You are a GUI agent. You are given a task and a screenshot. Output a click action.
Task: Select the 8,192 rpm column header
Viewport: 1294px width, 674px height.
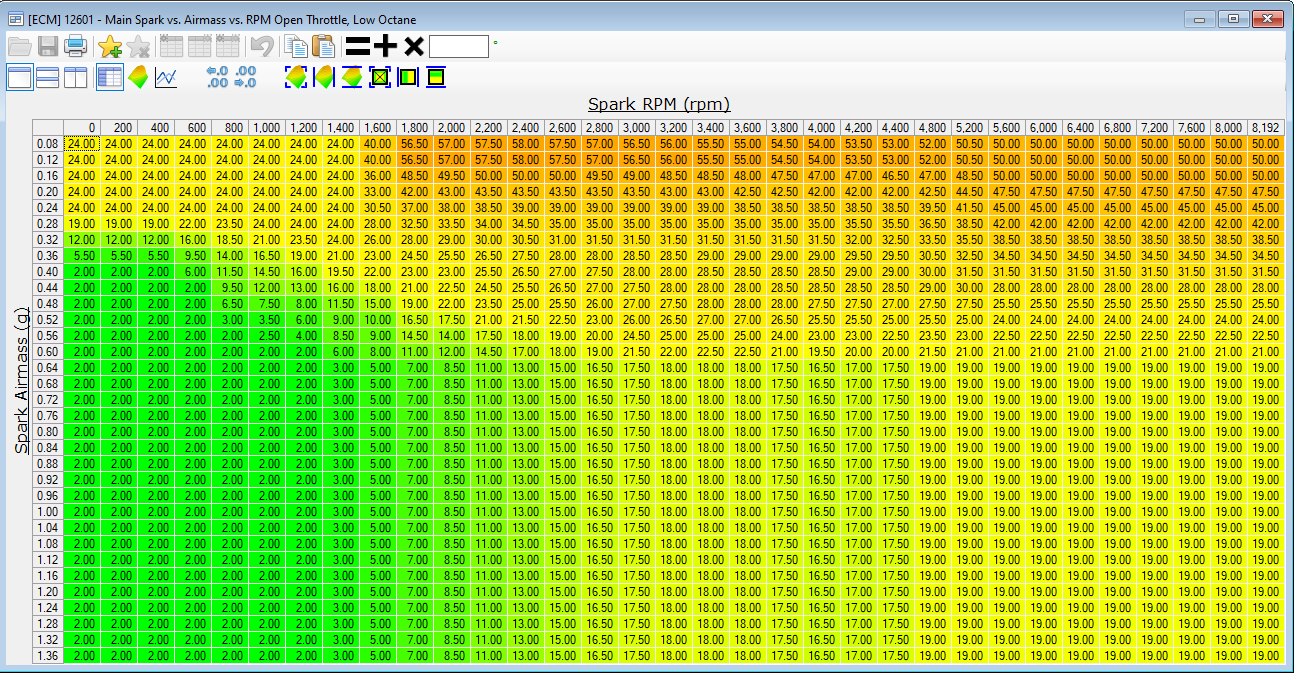pos(1265,127)
